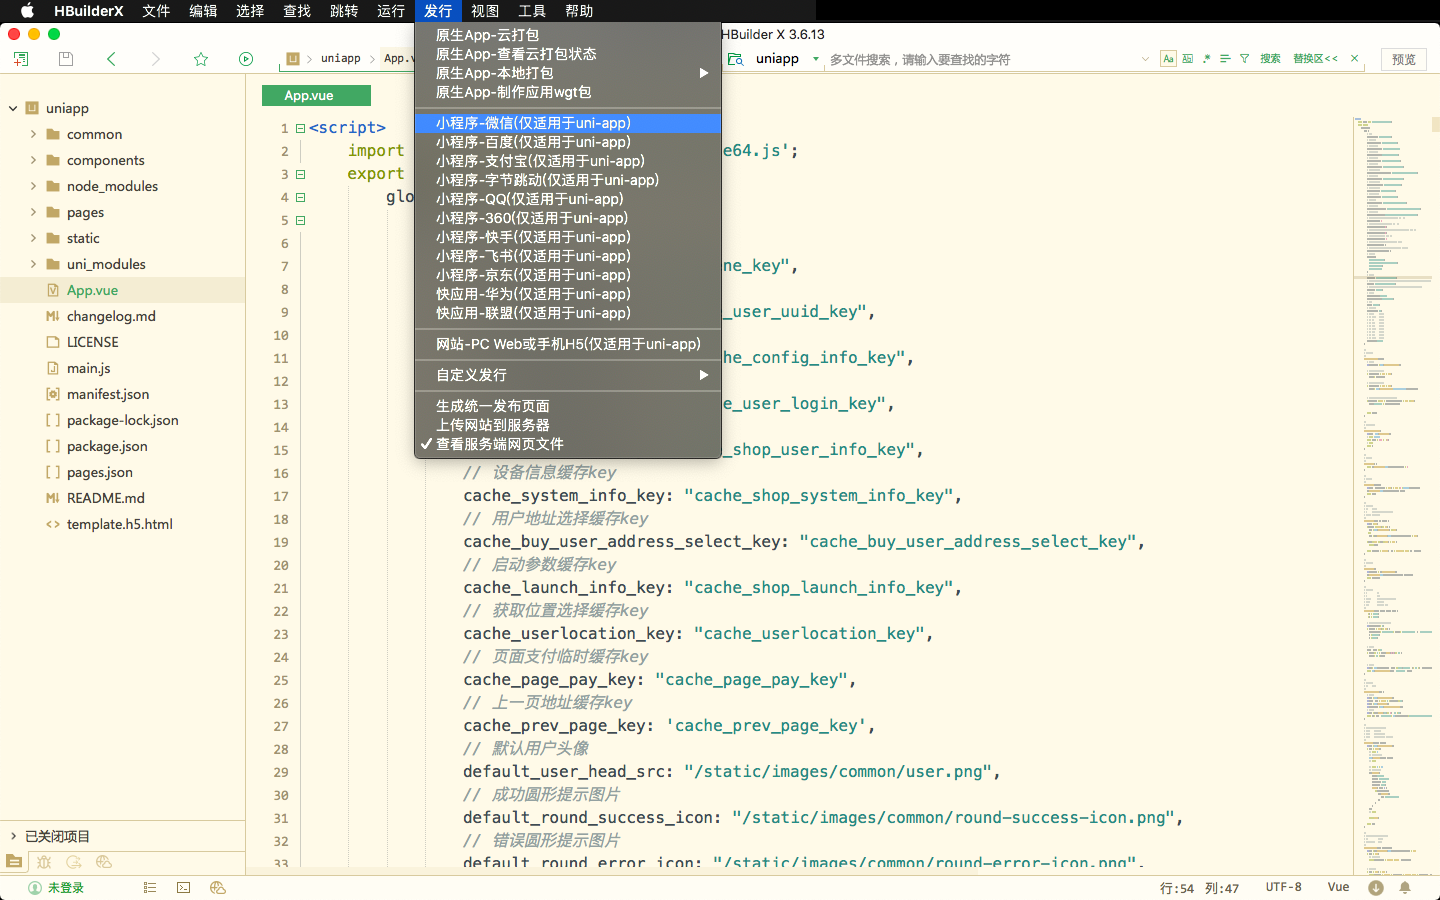Screen dimensions: 1440x900
Task: Click the App.vue editor tab
Action: [x=316, y=96]
